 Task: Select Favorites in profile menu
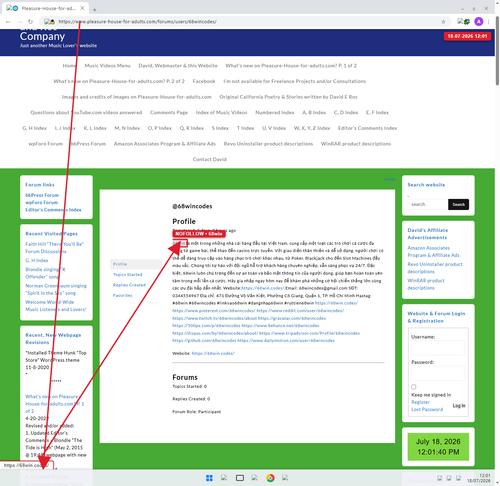pos(123,295)
